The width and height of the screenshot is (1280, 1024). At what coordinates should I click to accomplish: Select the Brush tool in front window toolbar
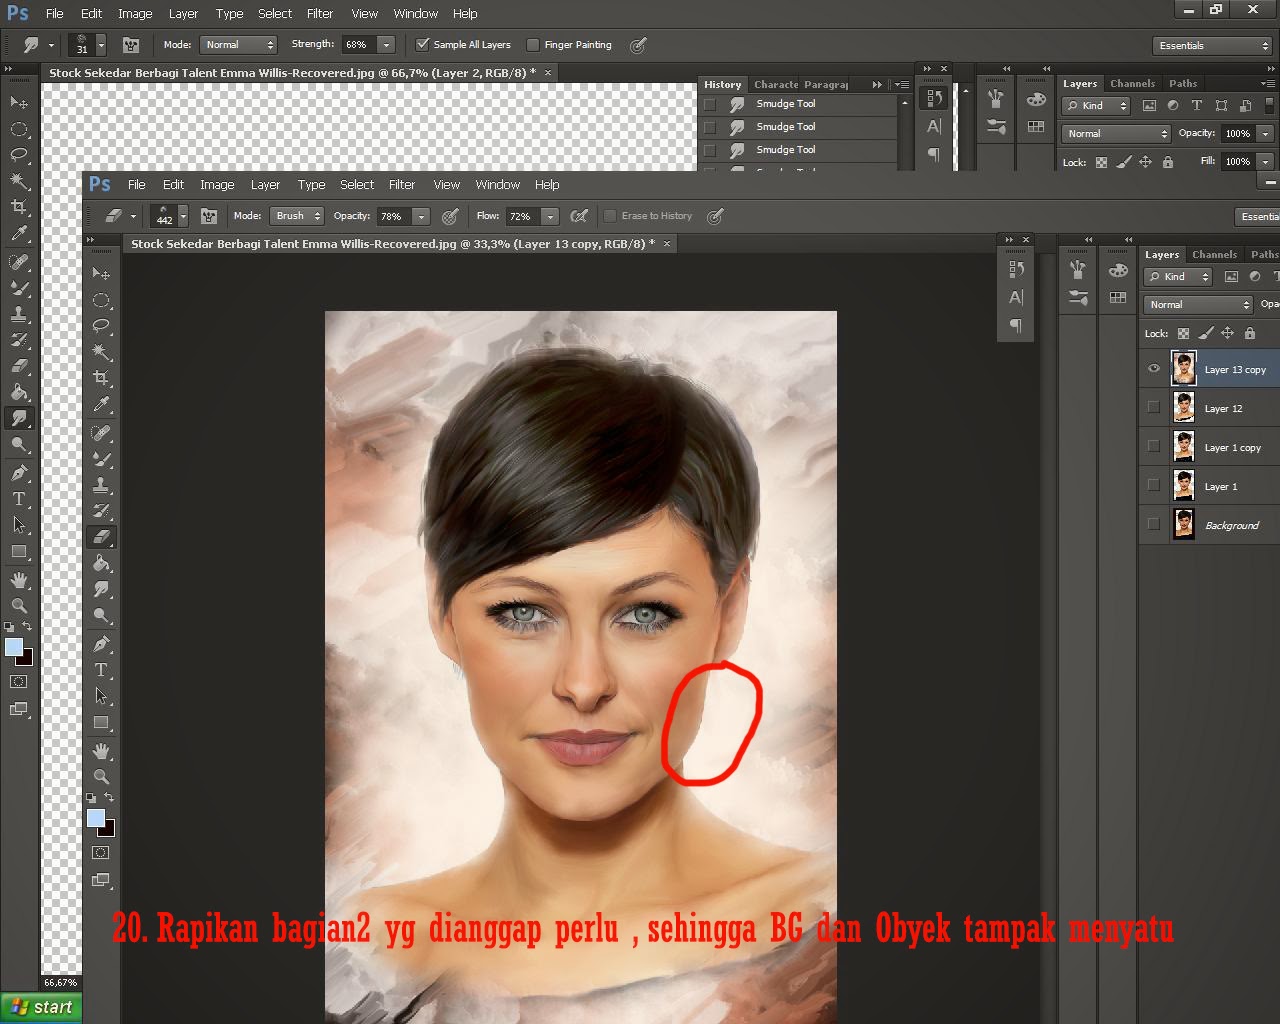(x=101, y=459)
